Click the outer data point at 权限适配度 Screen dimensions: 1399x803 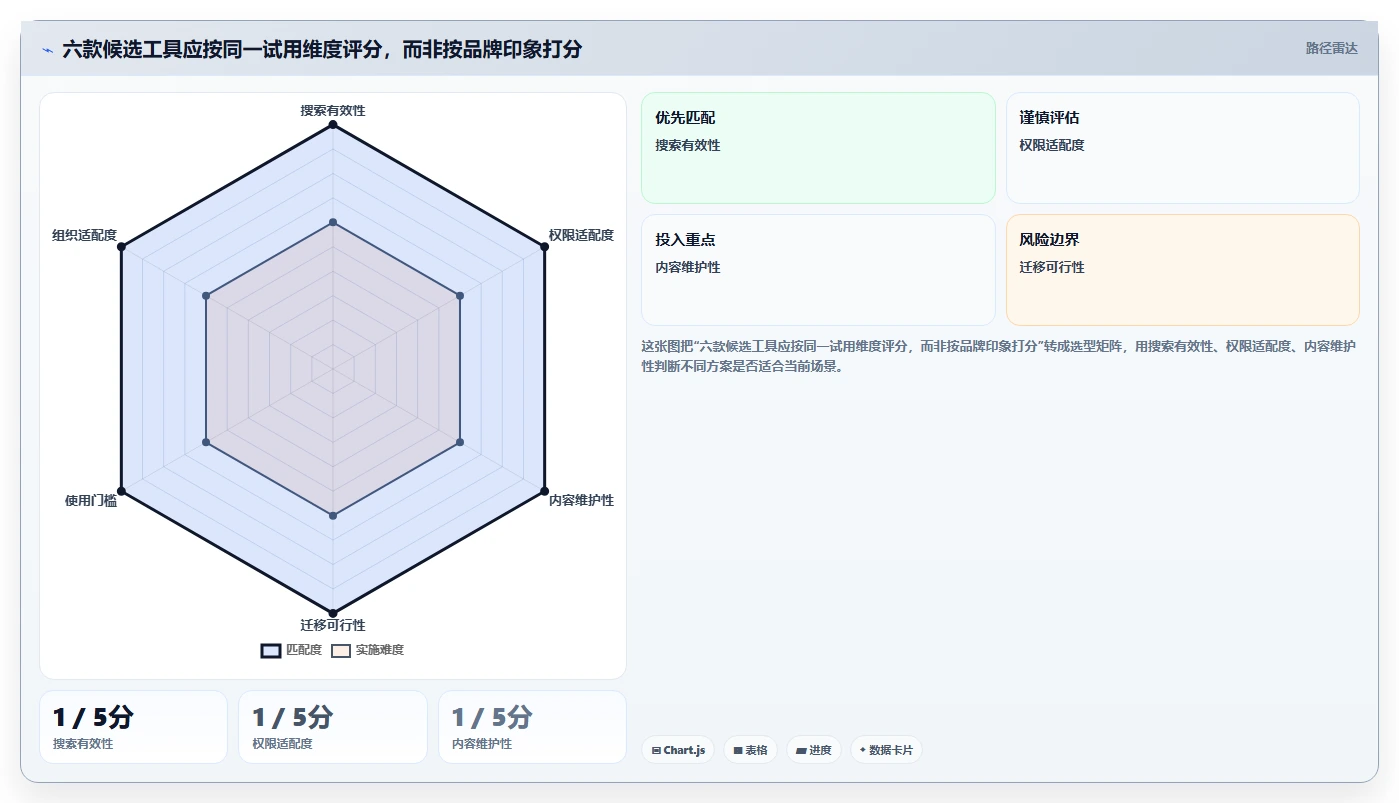544,247
